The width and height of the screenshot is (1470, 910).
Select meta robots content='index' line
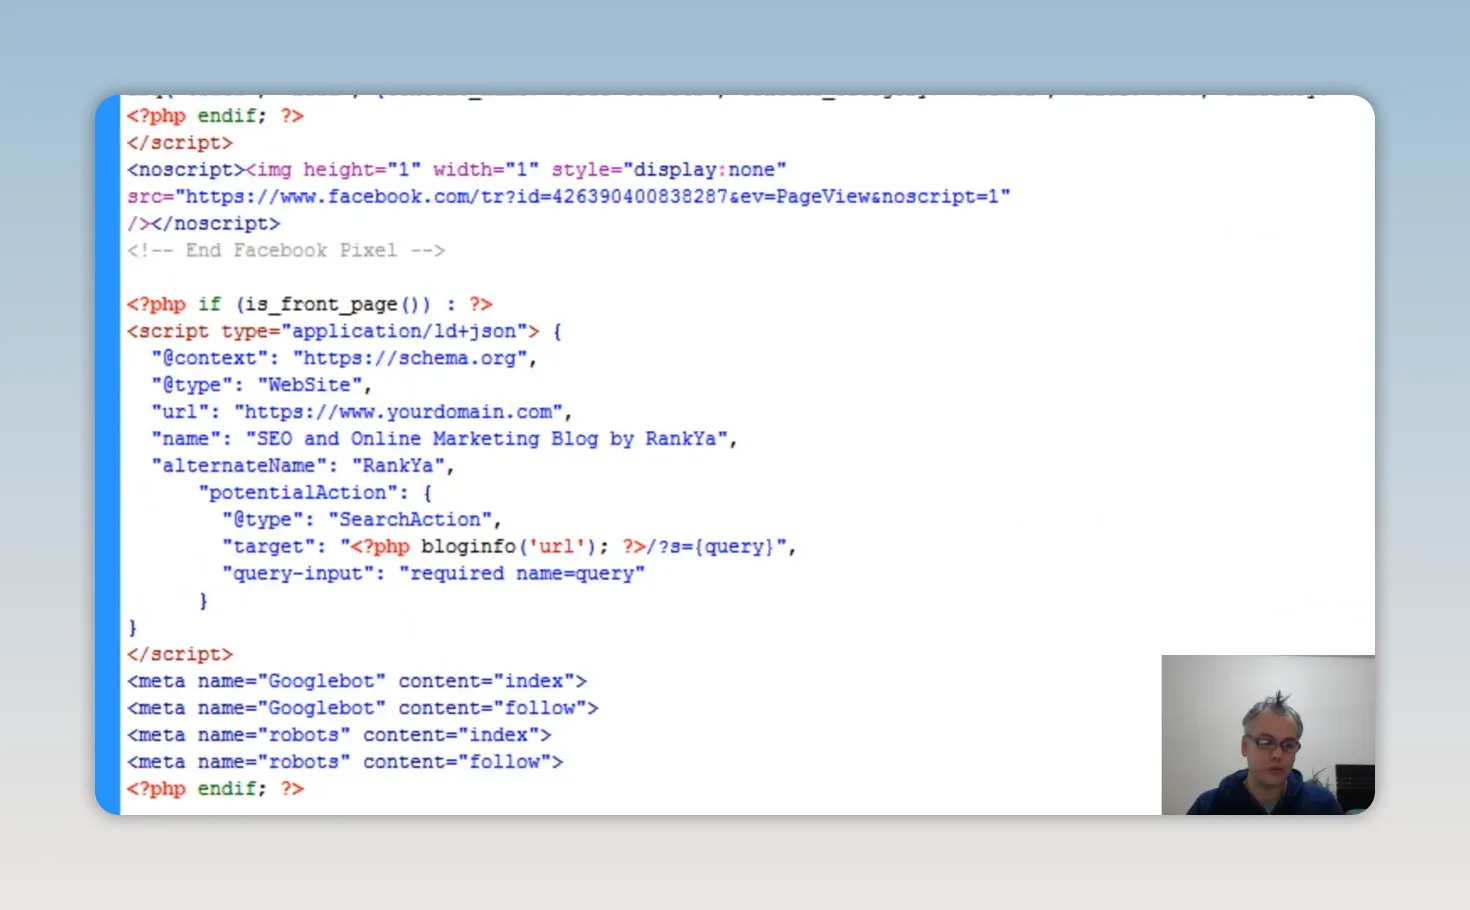click(x=339, y=736)
